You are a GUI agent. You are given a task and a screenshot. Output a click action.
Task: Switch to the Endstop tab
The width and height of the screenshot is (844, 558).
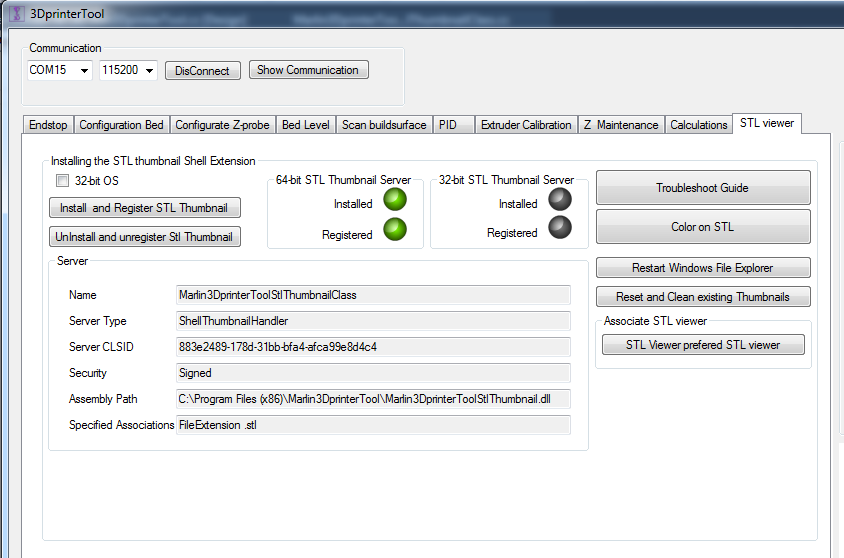click(48, 125)
